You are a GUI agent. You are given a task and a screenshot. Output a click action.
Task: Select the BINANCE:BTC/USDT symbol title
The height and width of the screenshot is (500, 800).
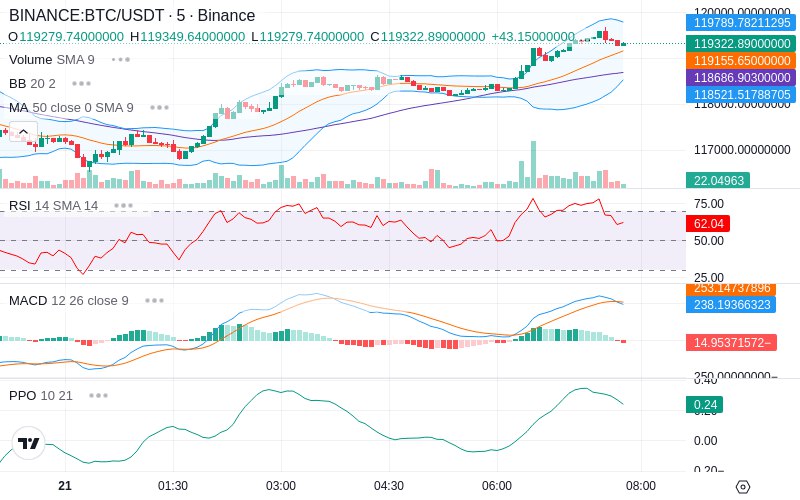pos(87,15)
